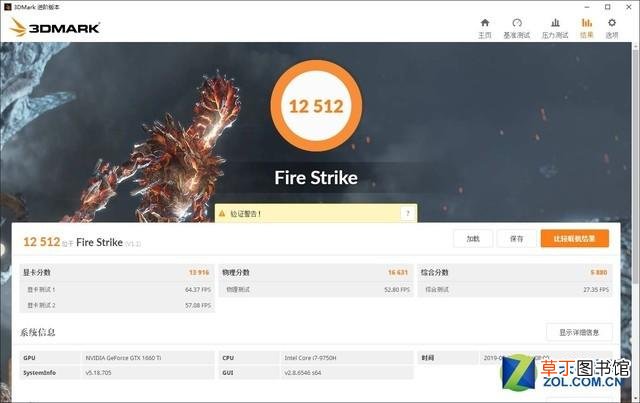The height and width of the screenshot is (403, 640).
Task: Click GUI version v2.8.6546 s64
Action: pyautogui.click(x=303, y=373)
